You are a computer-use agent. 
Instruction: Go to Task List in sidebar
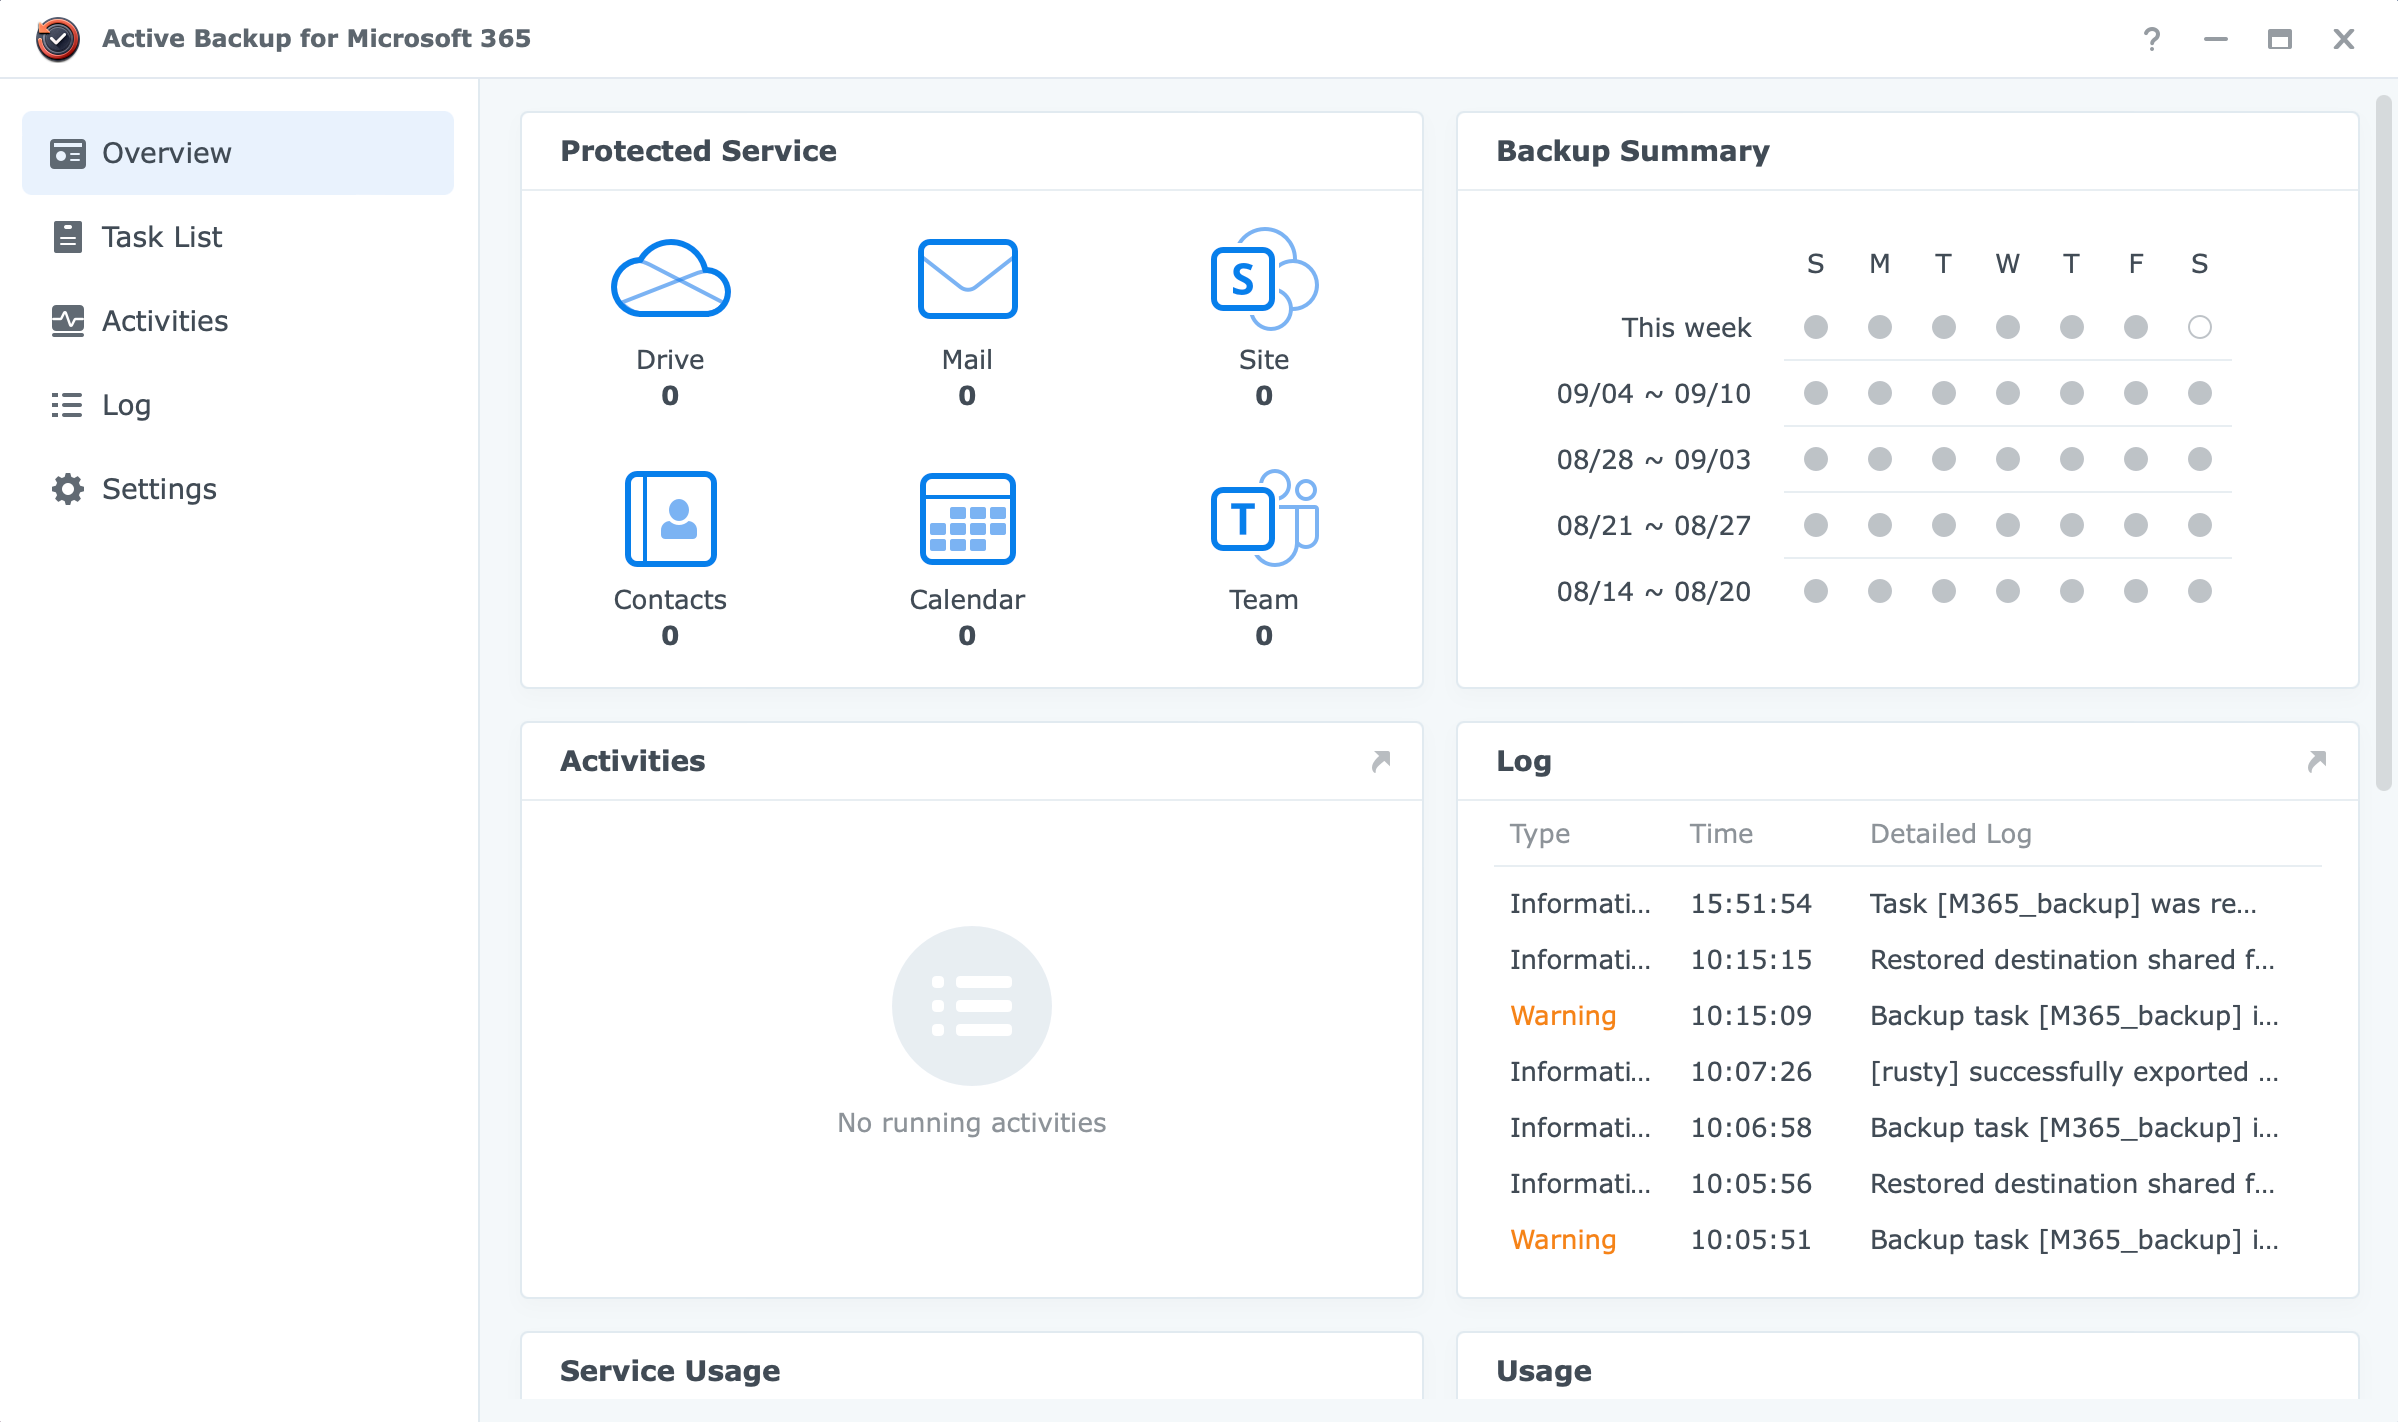[238, 237]
